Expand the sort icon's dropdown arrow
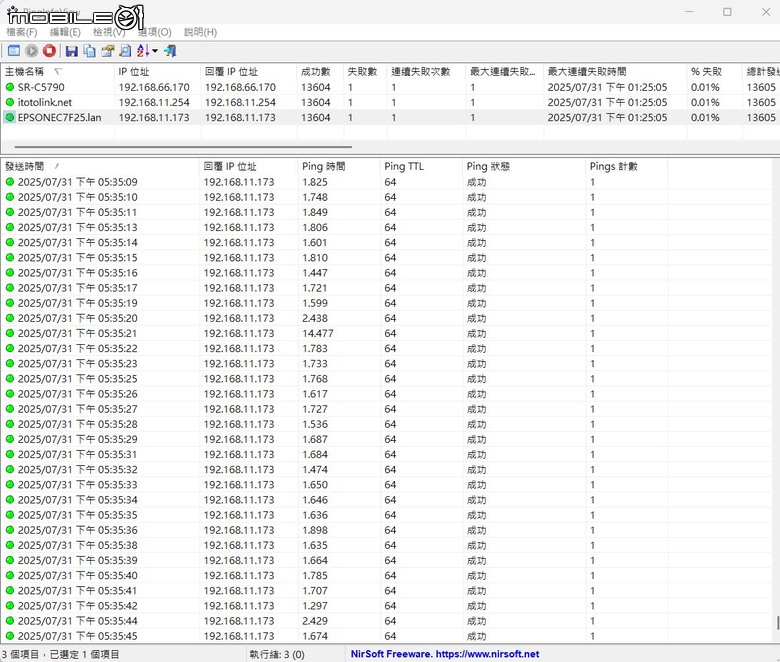780x662 pixels. [155, 51]
